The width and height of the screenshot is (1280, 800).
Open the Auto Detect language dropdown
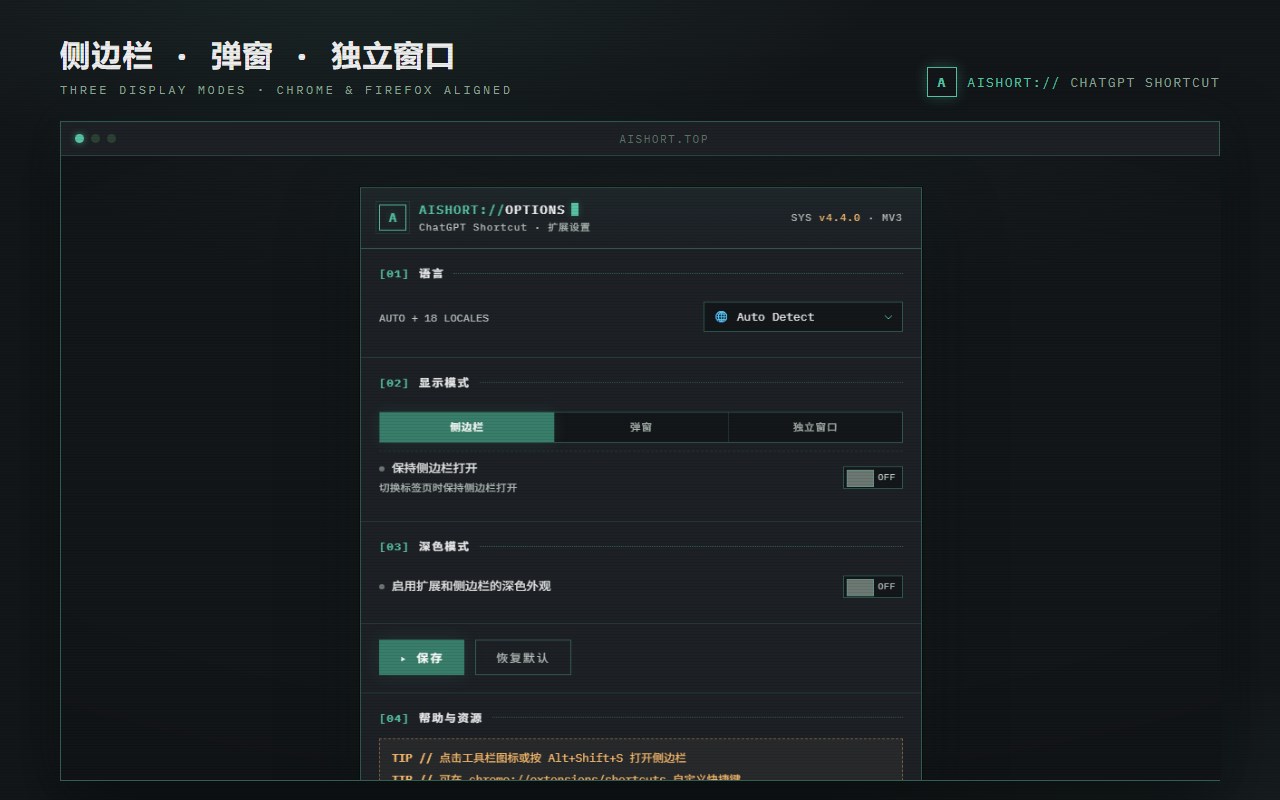[803, 317]
